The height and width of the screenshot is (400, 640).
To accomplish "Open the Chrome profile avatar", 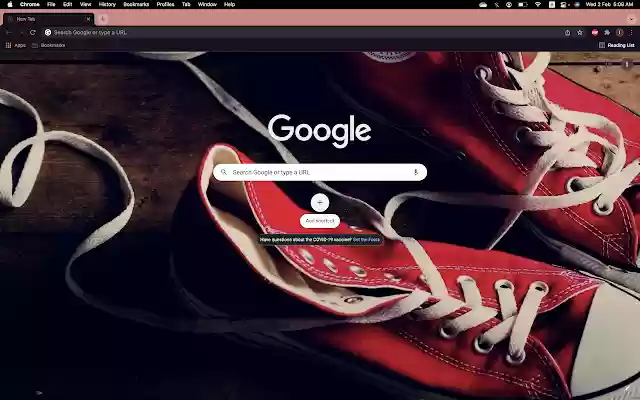I will click(x=620, y=33).
